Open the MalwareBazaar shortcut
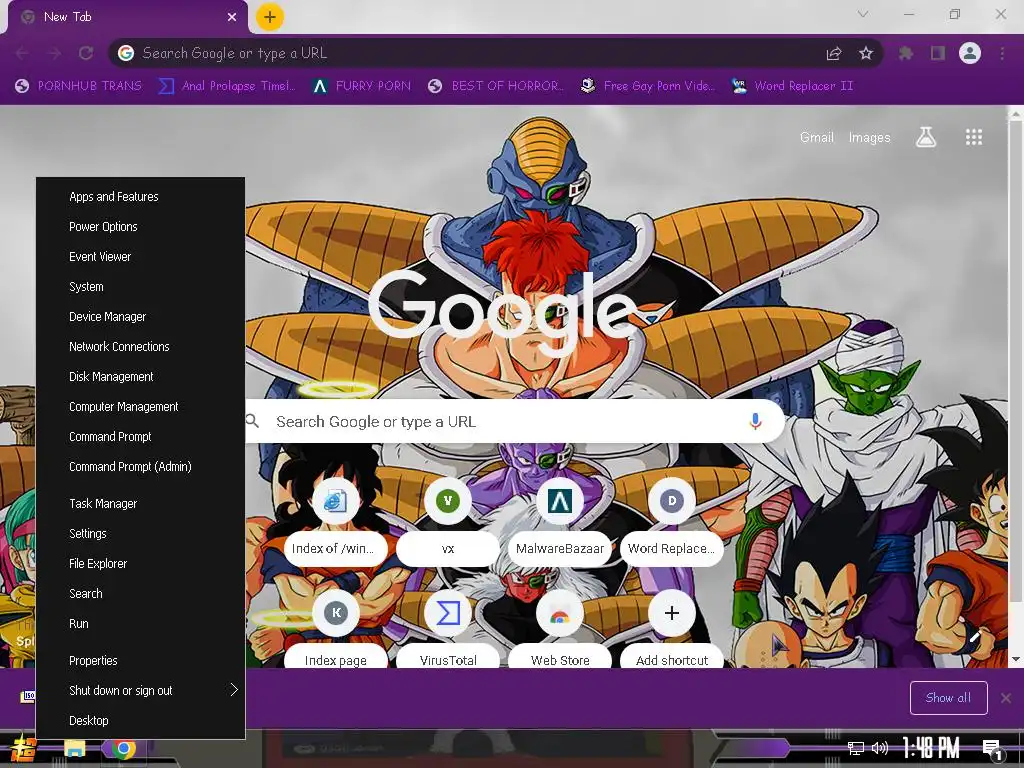The width and height of the screenshot is (1024, 768). point(560,521)
